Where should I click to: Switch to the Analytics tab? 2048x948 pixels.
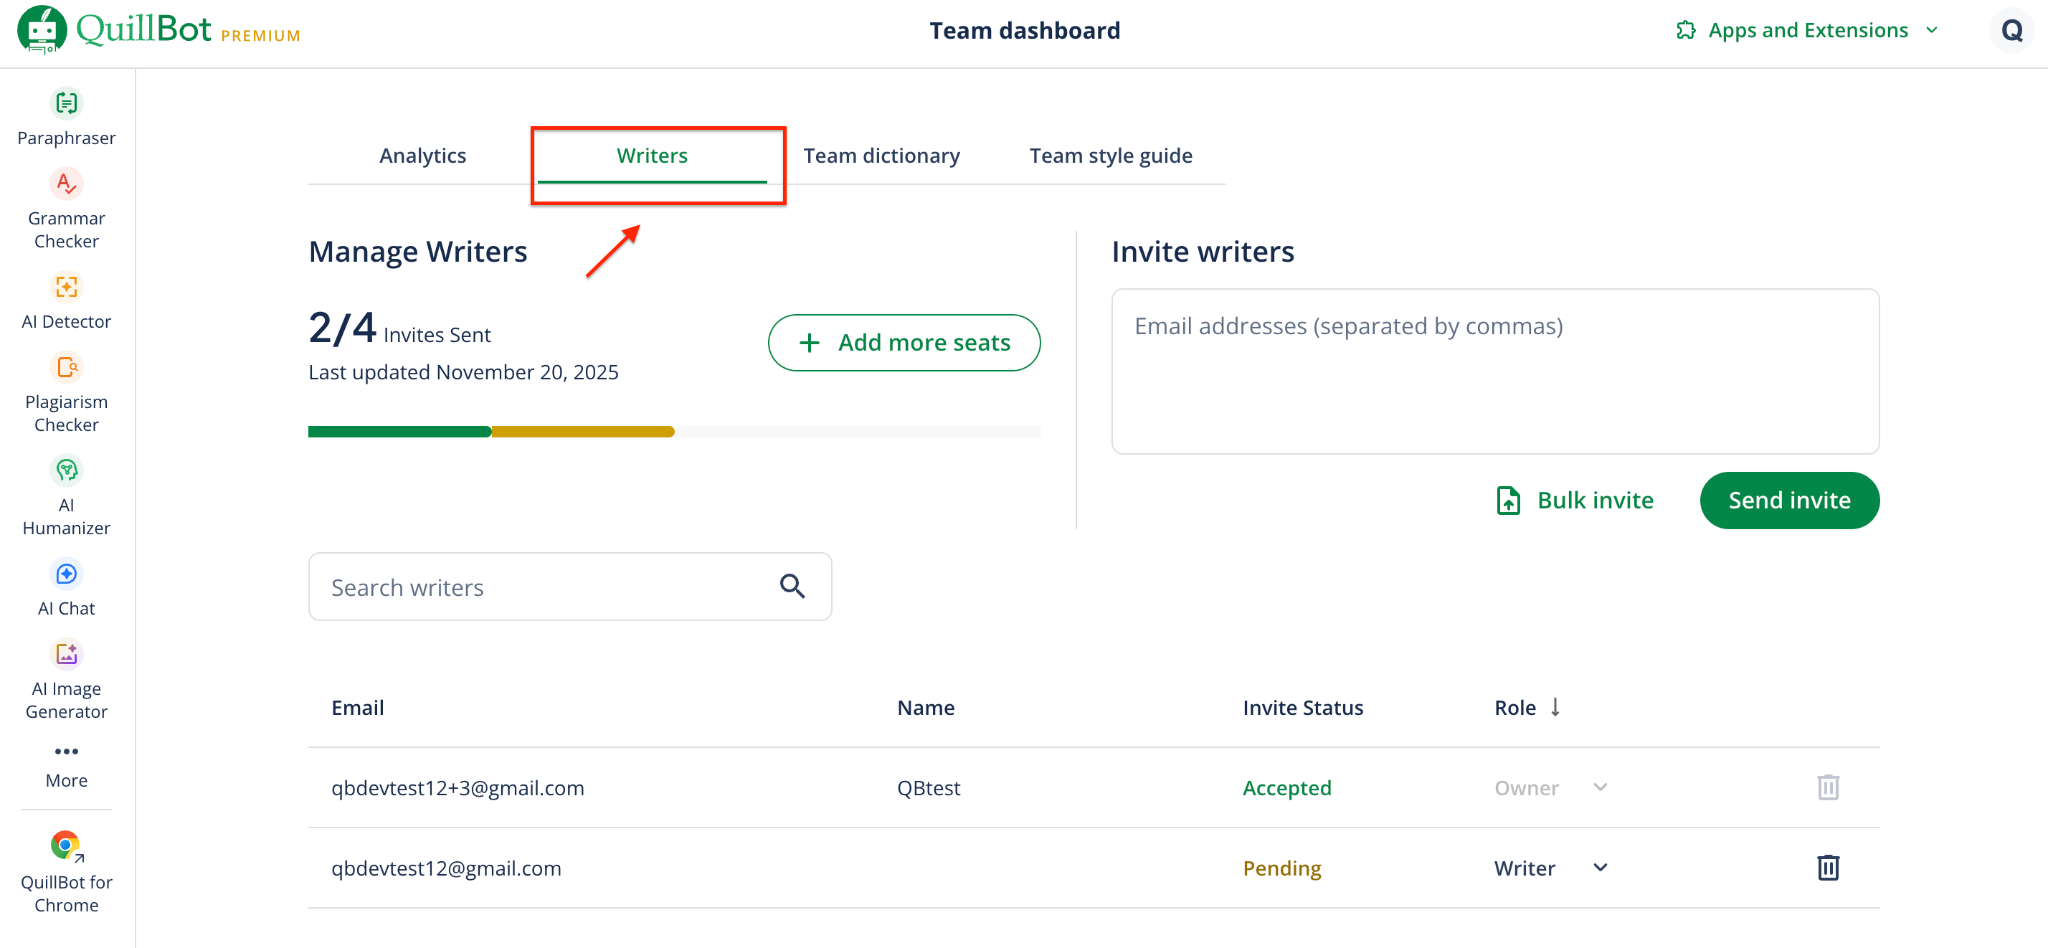[x=422, y=156]
